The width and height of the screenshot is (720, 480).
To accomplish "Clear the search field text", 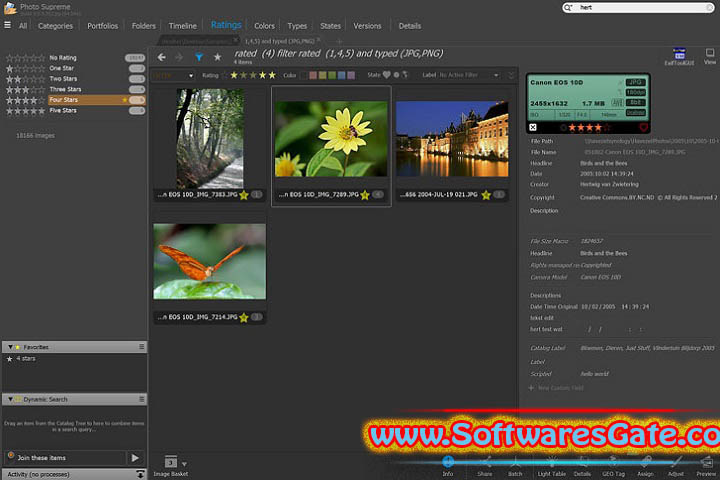I will pyautogui.click(x=709, y=7).
